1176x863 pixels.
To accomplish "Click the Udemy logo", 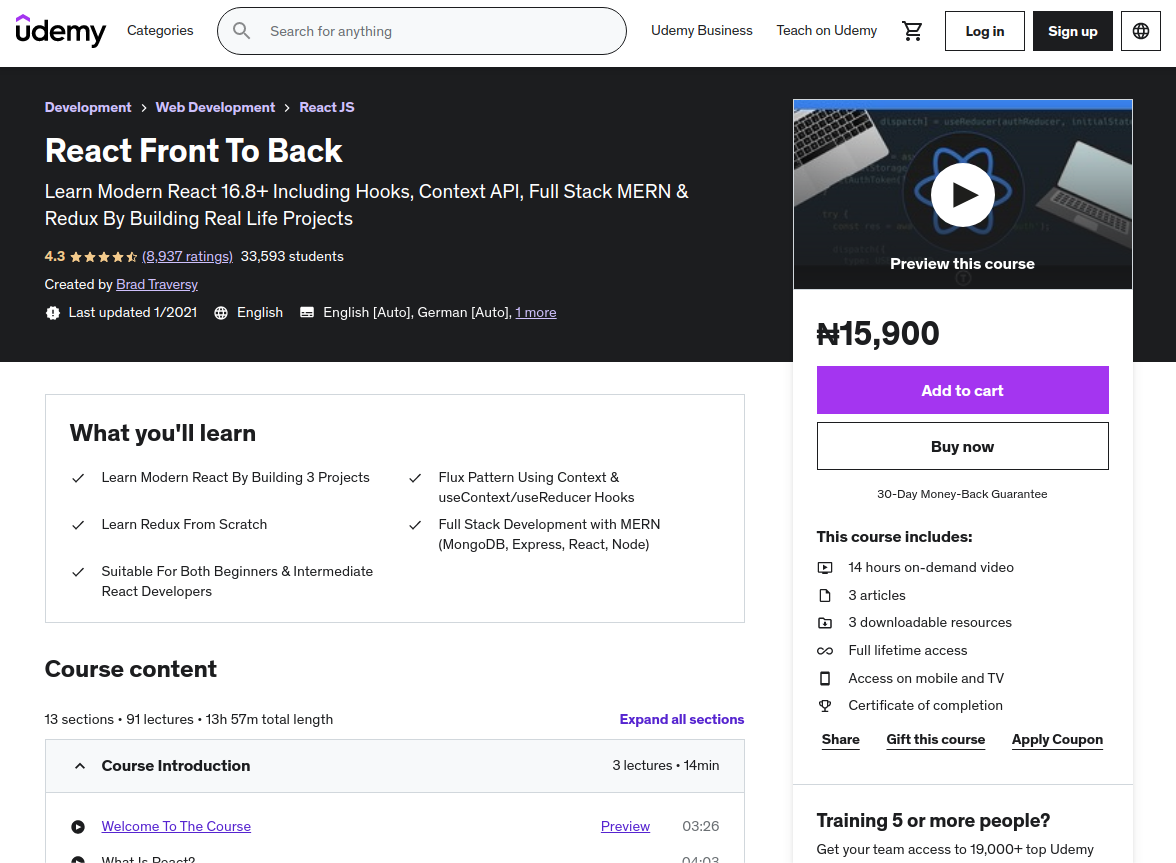I will [61, 31].
